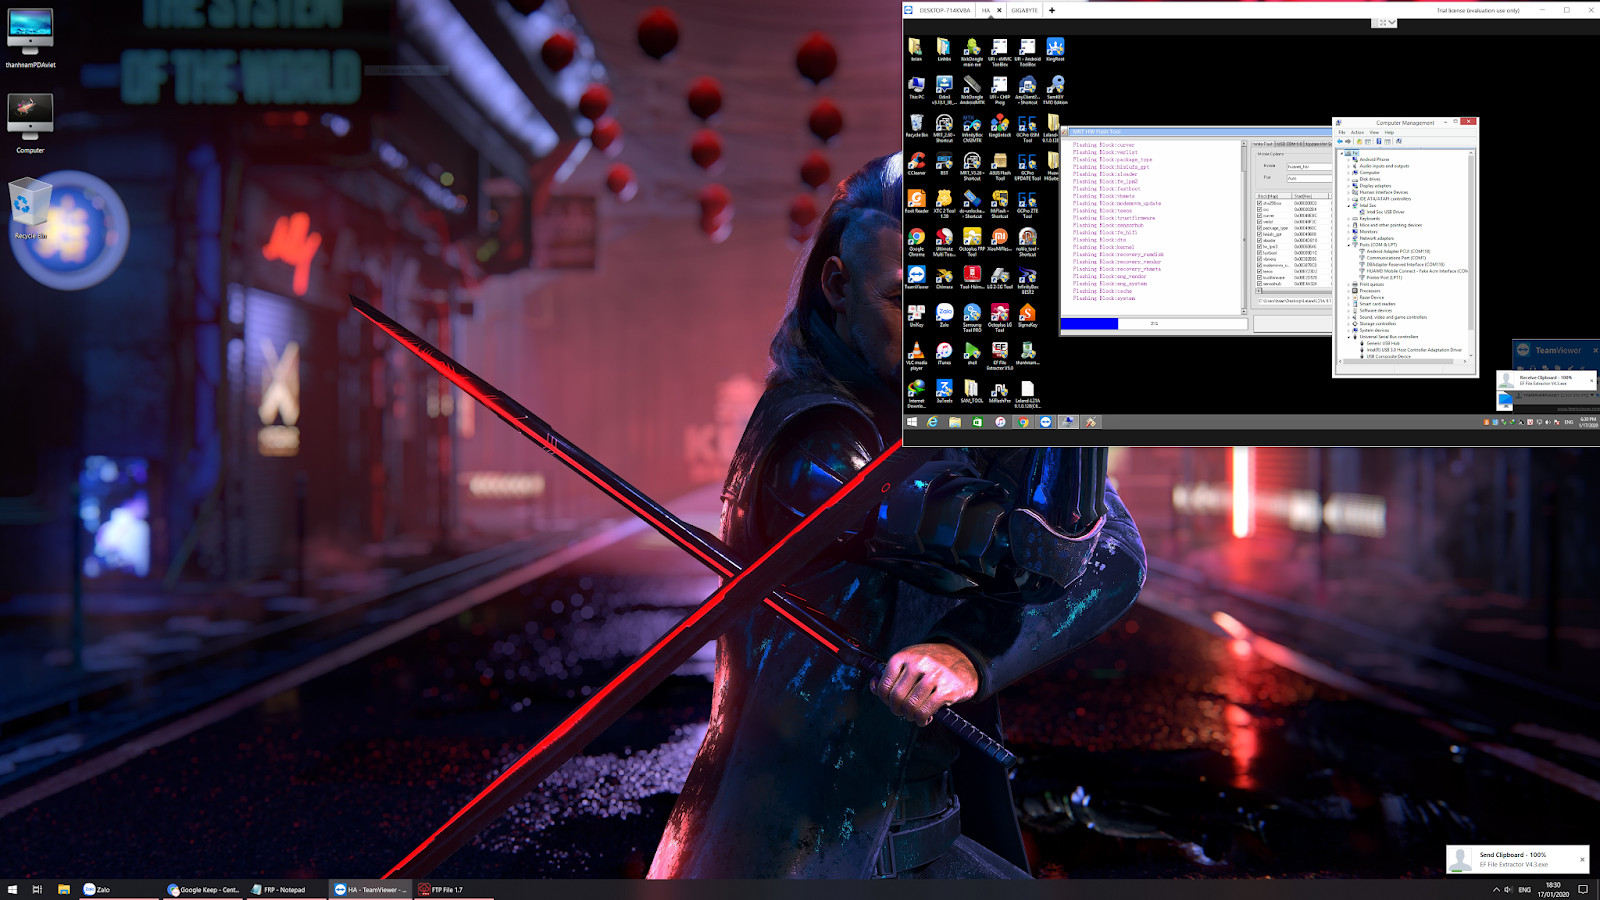Collapse Intel Soc device node
This screenshot has width=1600, height=900.
1349,205
